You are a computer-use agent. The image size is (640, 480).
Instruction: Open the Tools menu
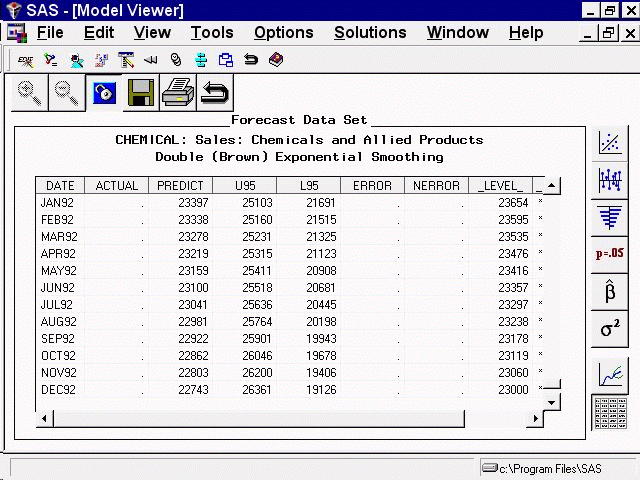(x=212, y=33)
